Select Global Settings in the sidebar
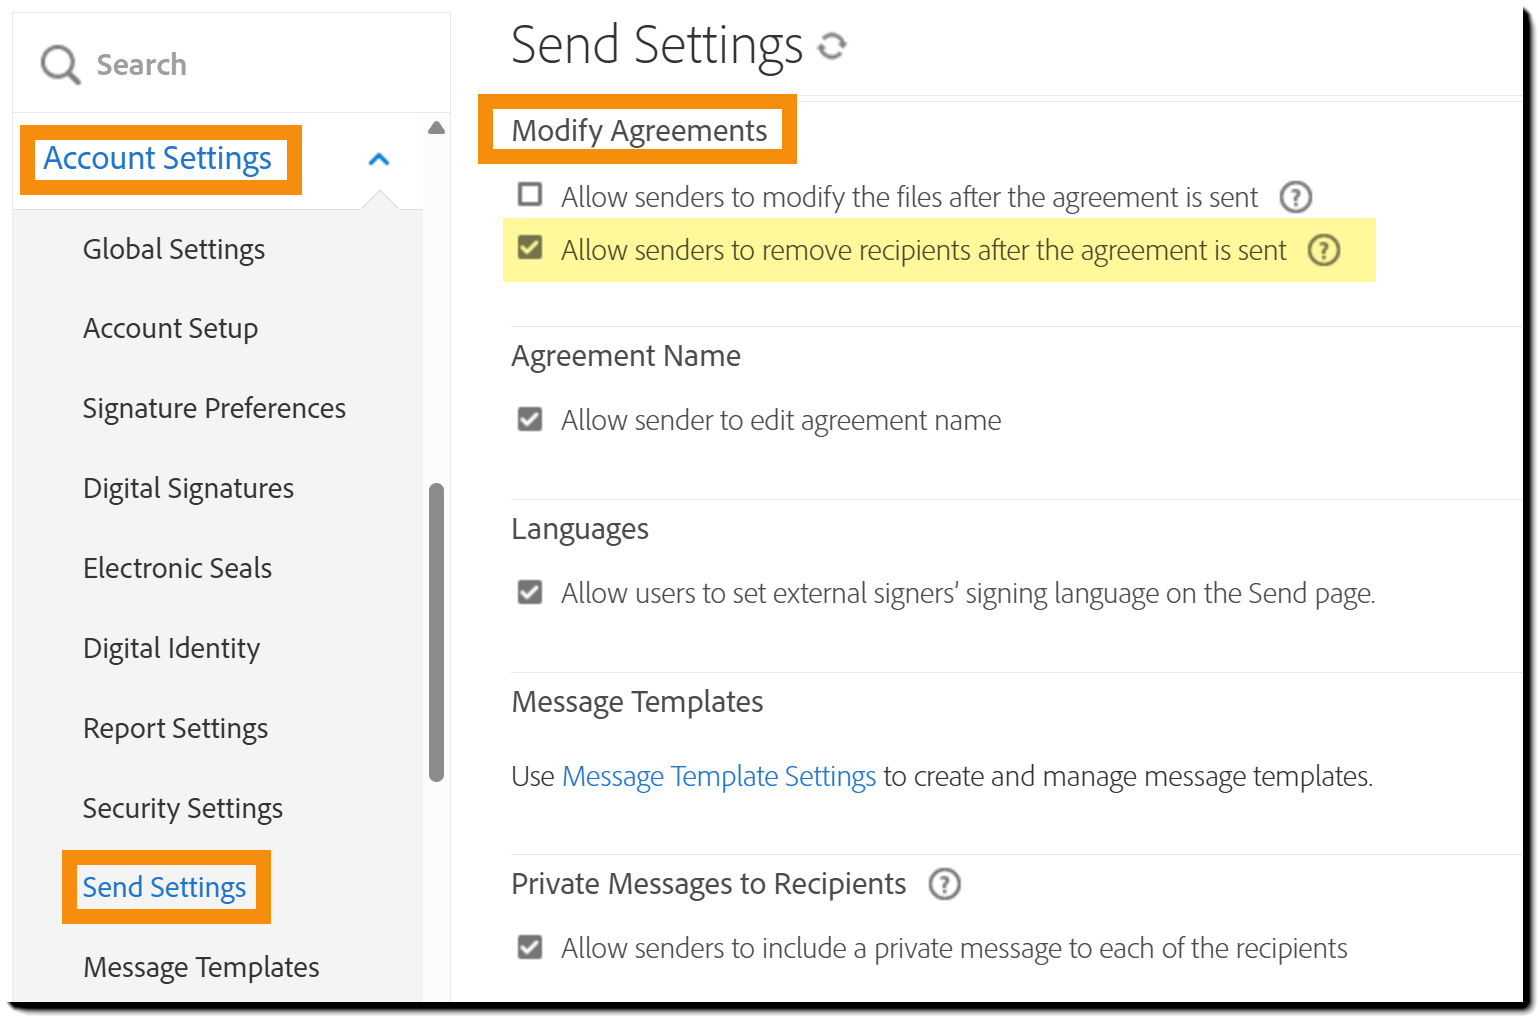Image resolution: width=1538 pixels, height=1016 pixels. click(x=173, y=249)
